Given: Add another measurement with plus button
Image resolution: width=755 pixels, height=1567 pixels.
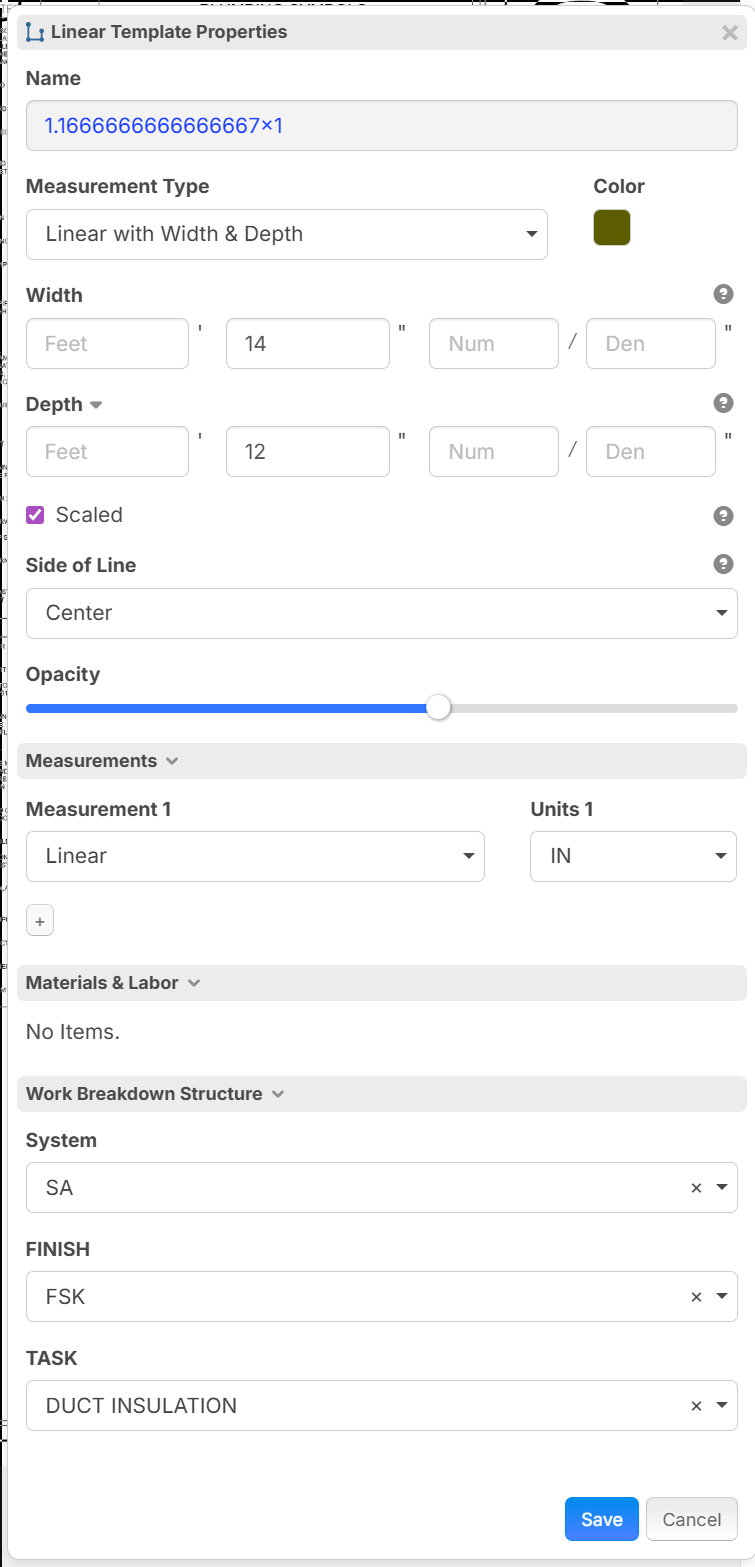Looking at the screenshot, I should point(40,921).
